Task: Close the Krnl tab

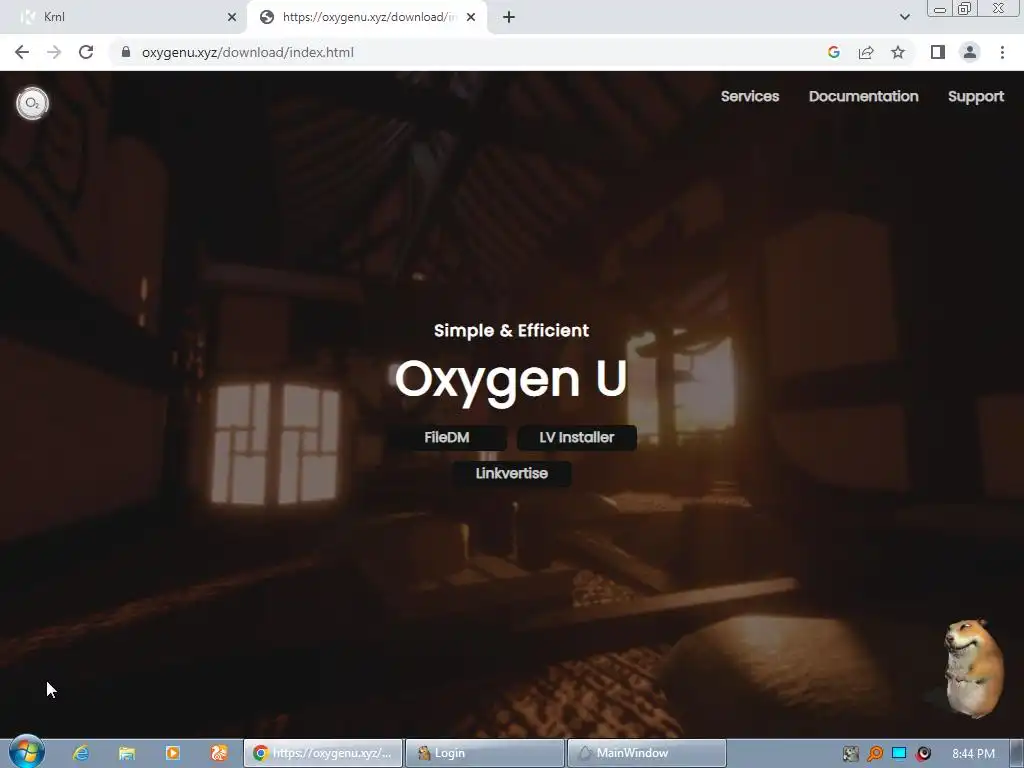Action: (232, 18)
